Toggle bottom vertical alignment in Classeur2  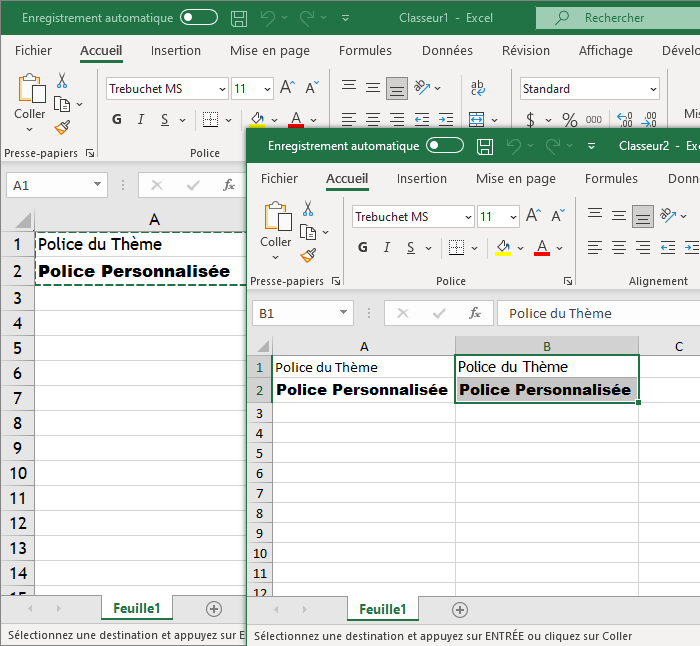click(643, 217)
